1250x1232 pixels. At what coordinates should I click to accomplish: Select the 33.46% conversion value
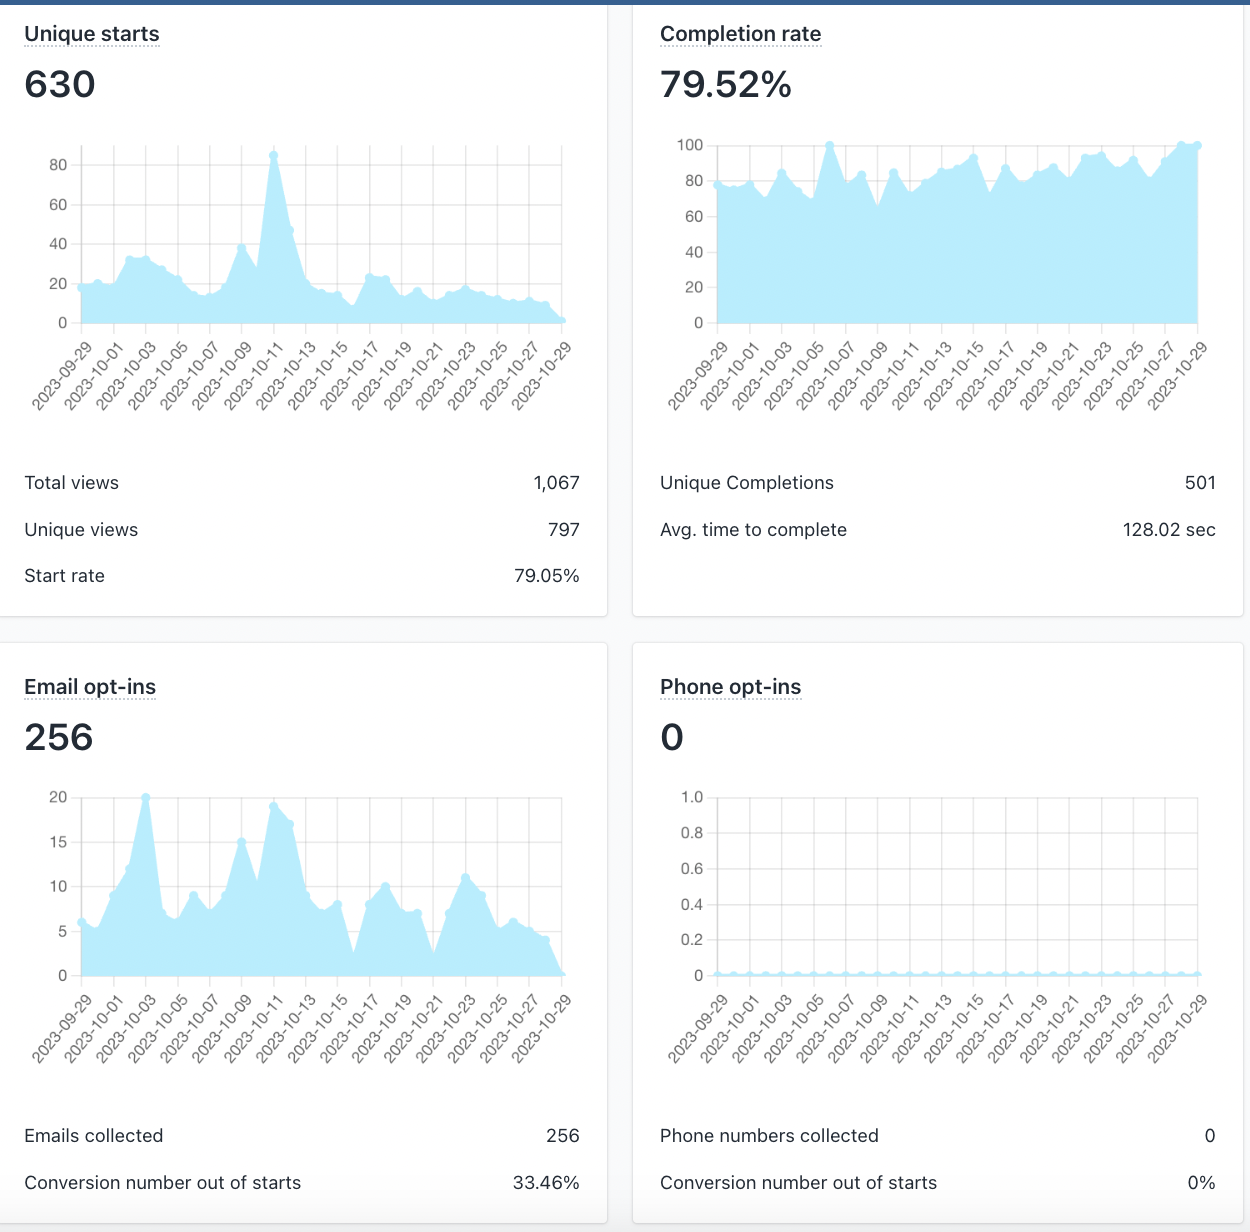click(x=546, y=1183)
